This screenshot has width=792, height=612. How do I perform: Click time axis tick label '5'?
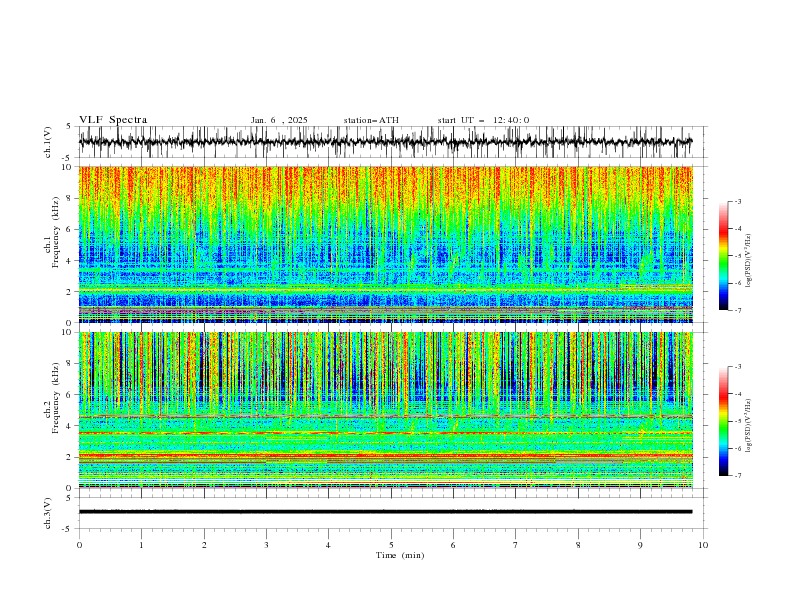[x=391, y=545]
